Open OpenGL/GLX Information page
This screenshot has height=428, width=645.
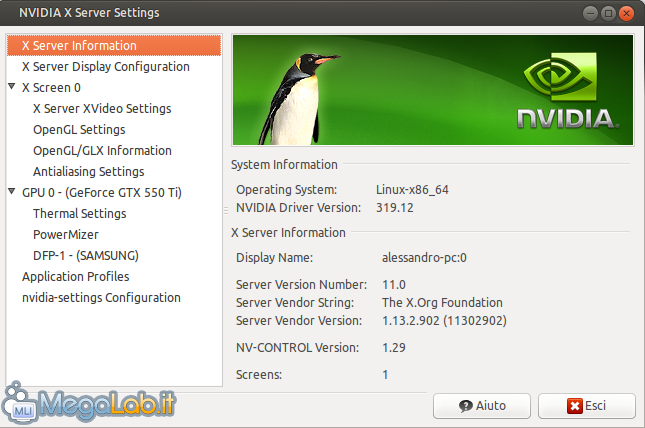(x=102, y=151)
